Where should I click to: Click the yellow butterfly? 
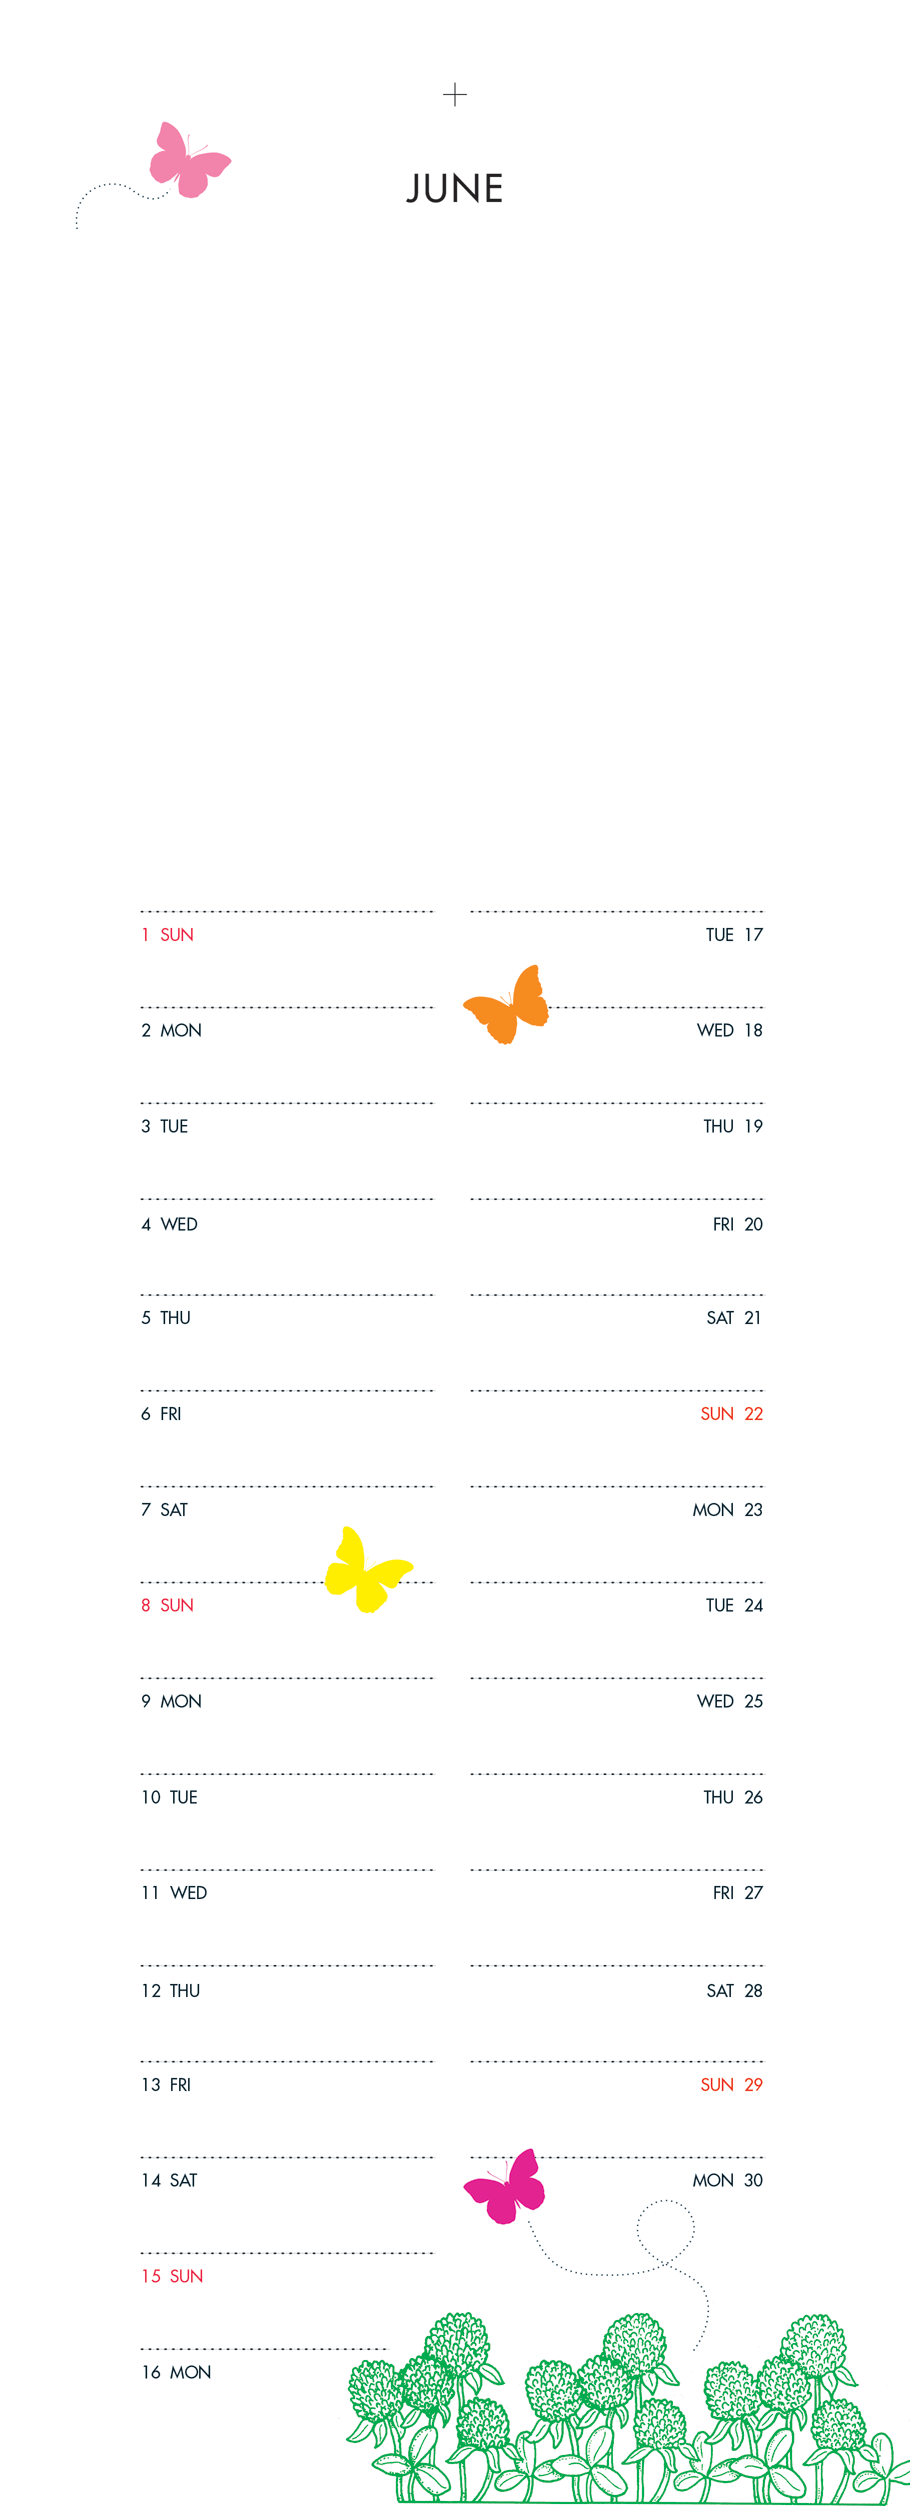(366, 1571)
